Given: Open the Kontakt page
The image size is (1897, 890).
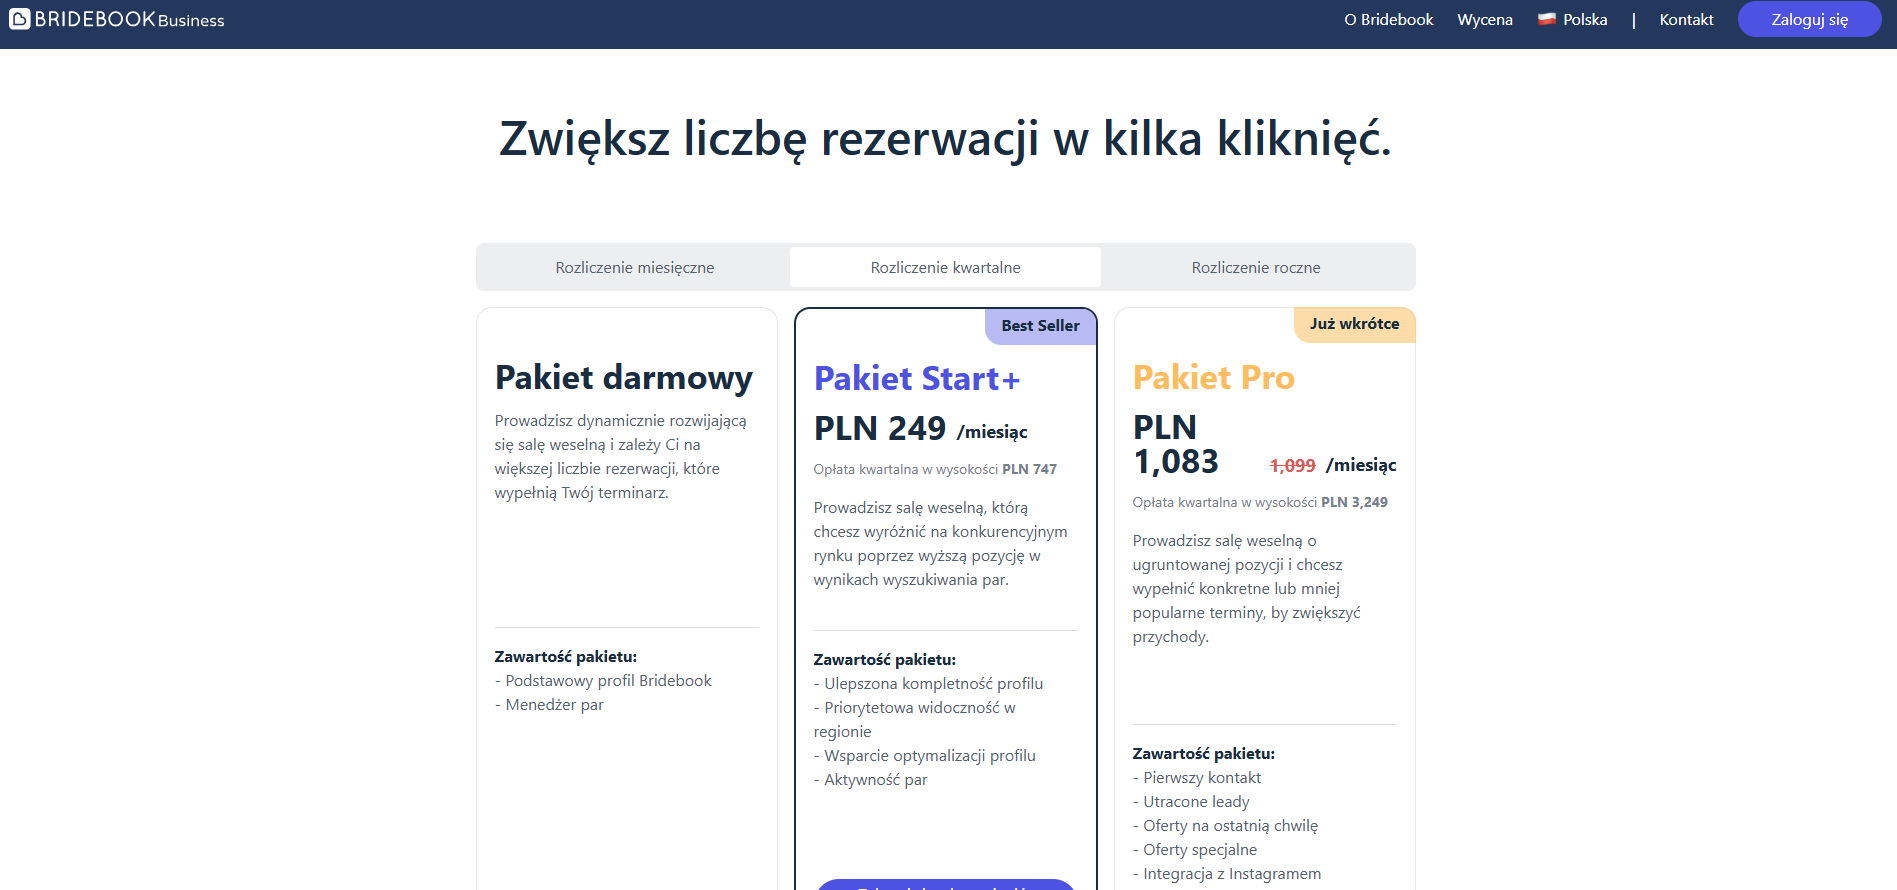Looking at the screenshot, I should point(1686,20).
